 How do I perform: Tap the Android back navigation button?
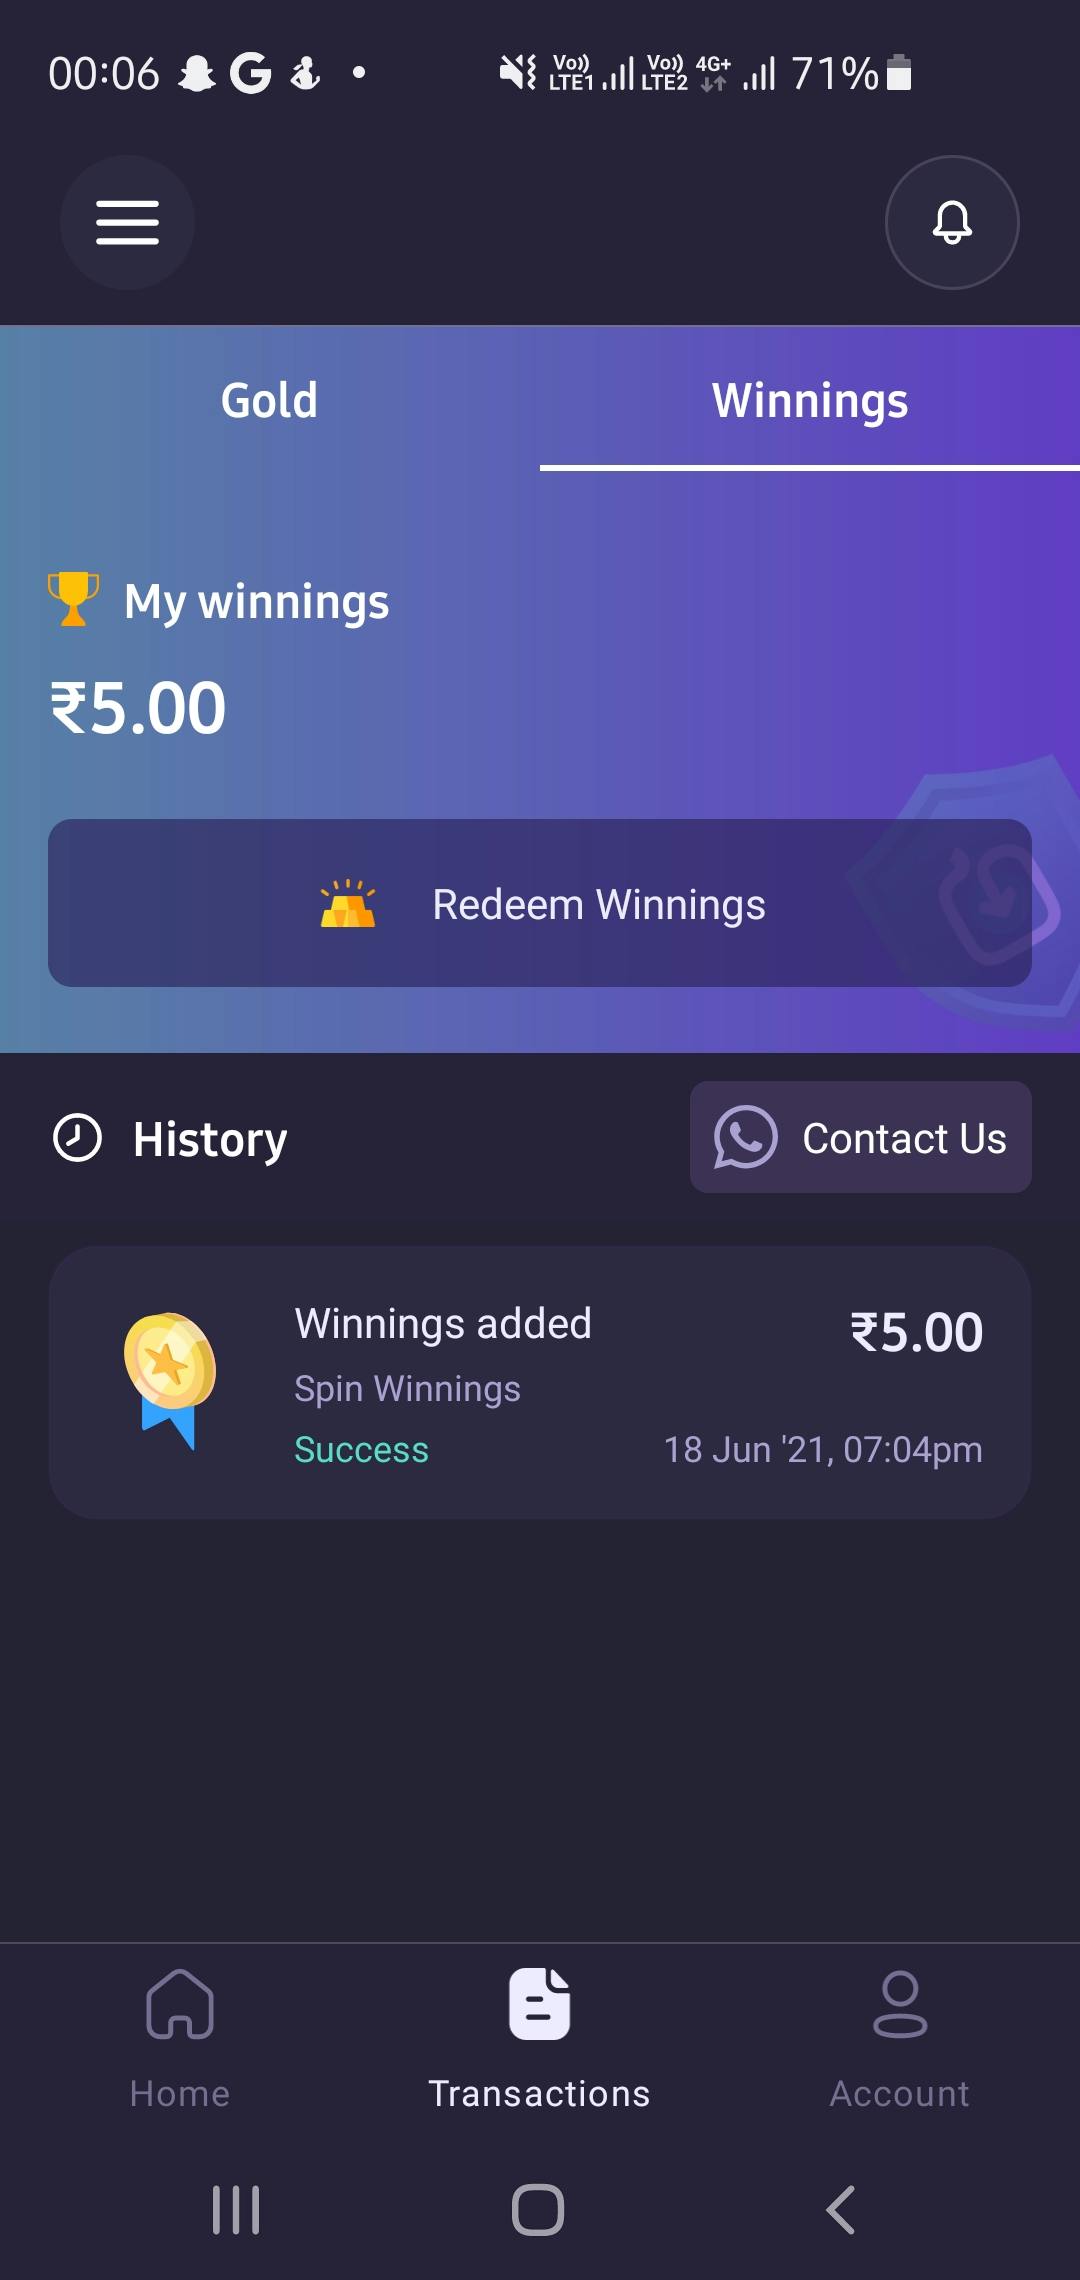[841, 2209]
